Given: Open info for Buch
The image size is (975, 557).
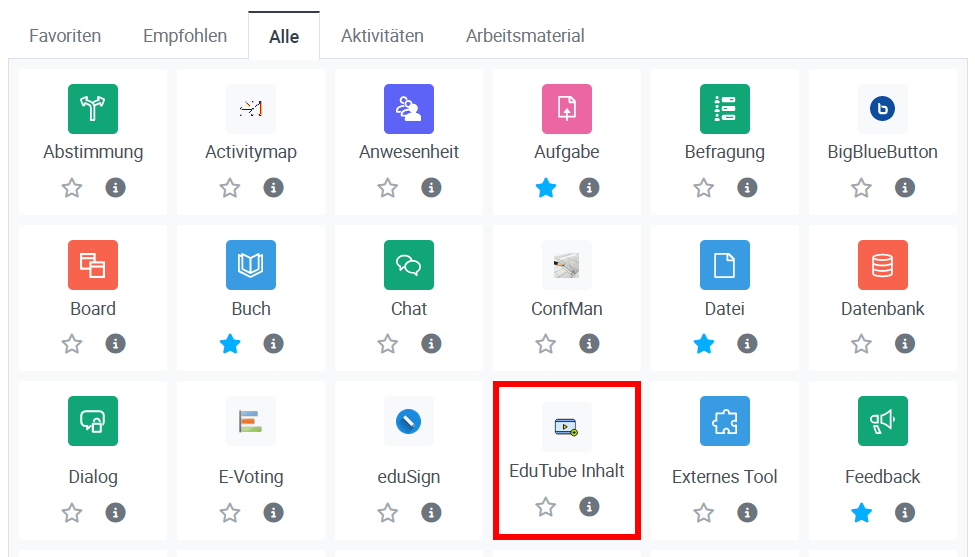Looking at the screenshot, I should click(273, 343).
